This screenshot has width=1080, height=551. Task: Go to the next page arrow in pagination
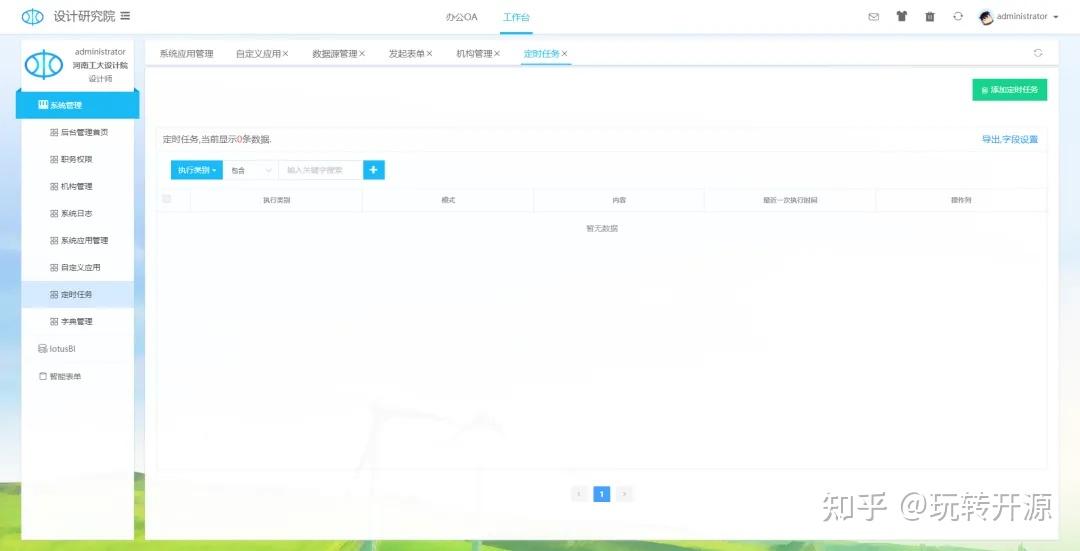click(625, 494)
